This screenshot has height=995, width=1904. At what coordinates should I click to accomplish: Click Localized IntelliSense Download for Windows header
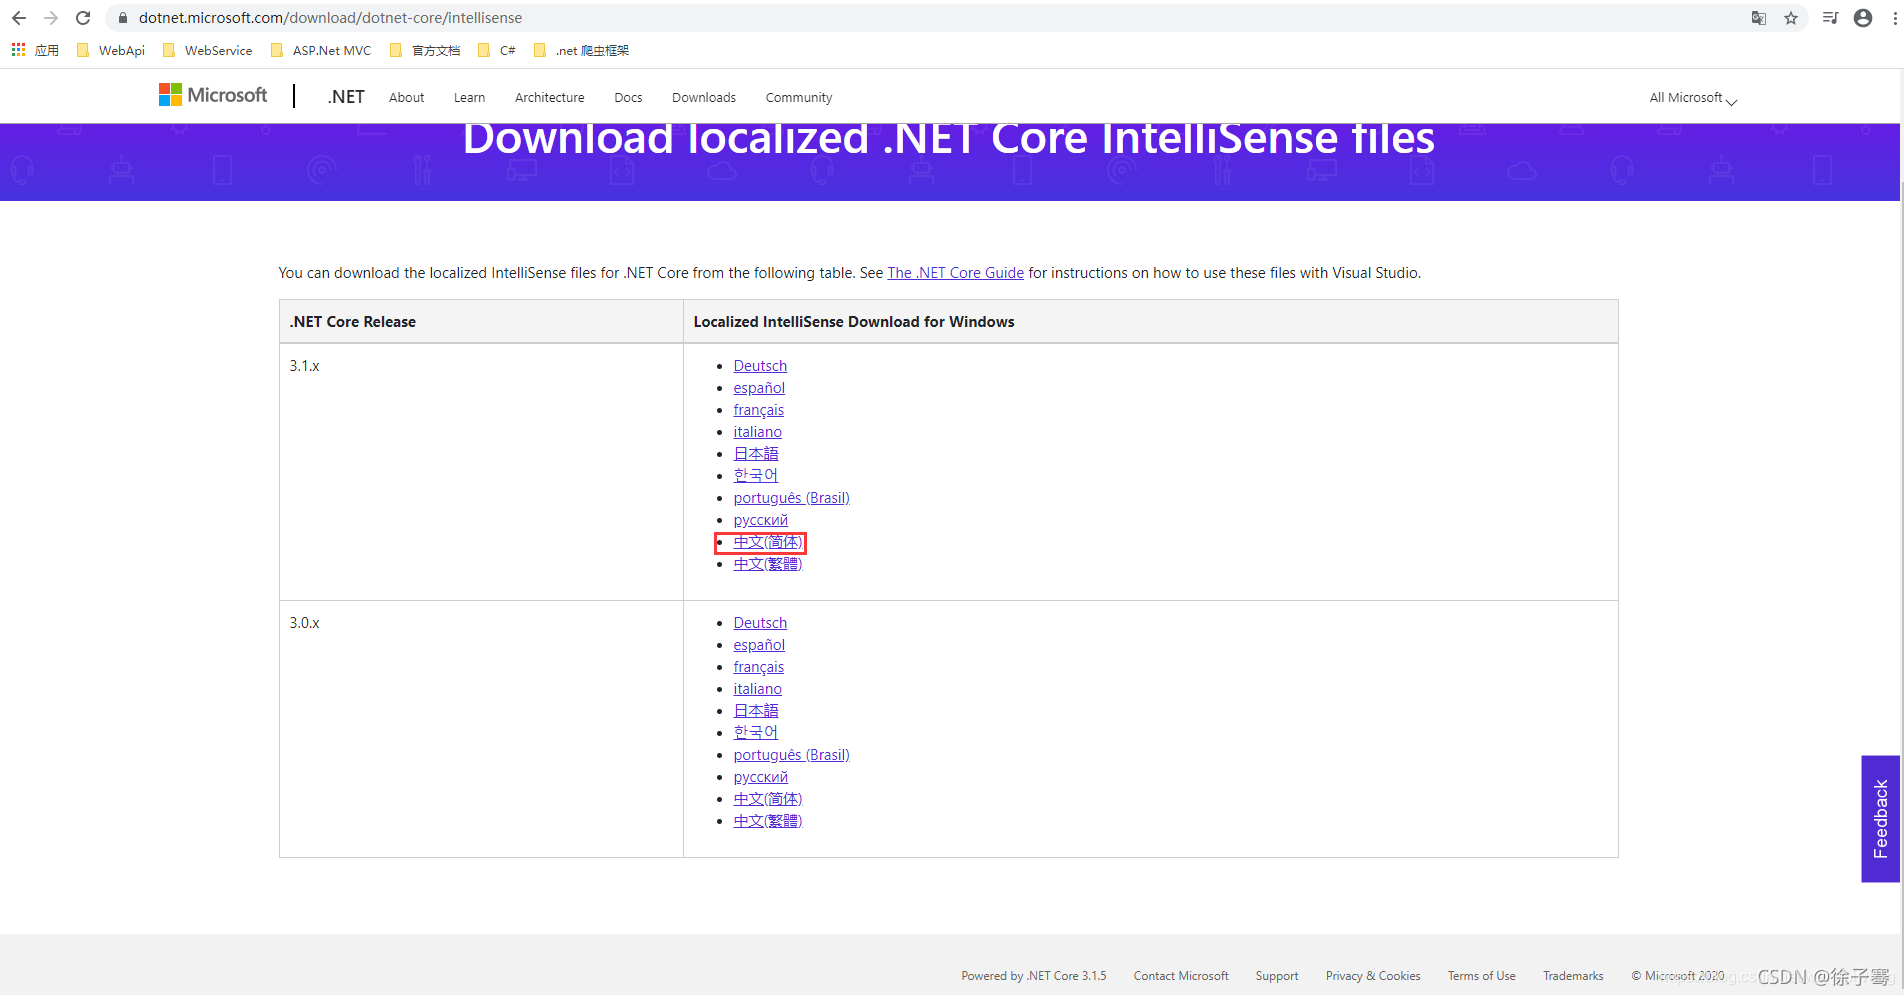point(1151,322)
